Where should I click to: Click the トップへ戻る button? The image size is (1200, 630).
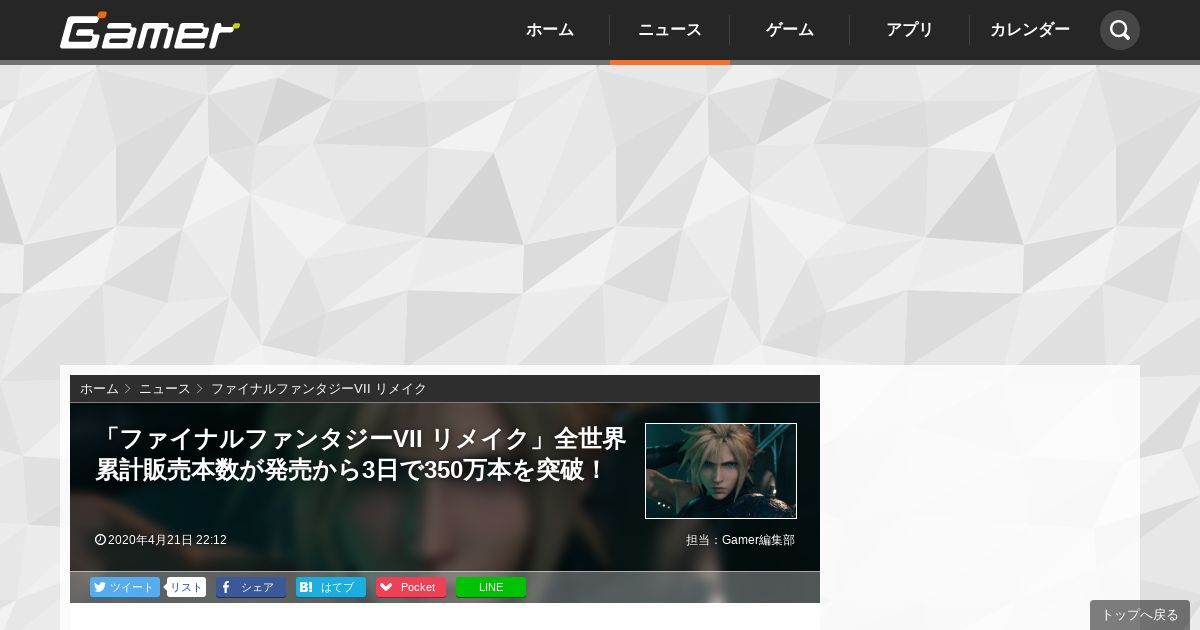1140,615
